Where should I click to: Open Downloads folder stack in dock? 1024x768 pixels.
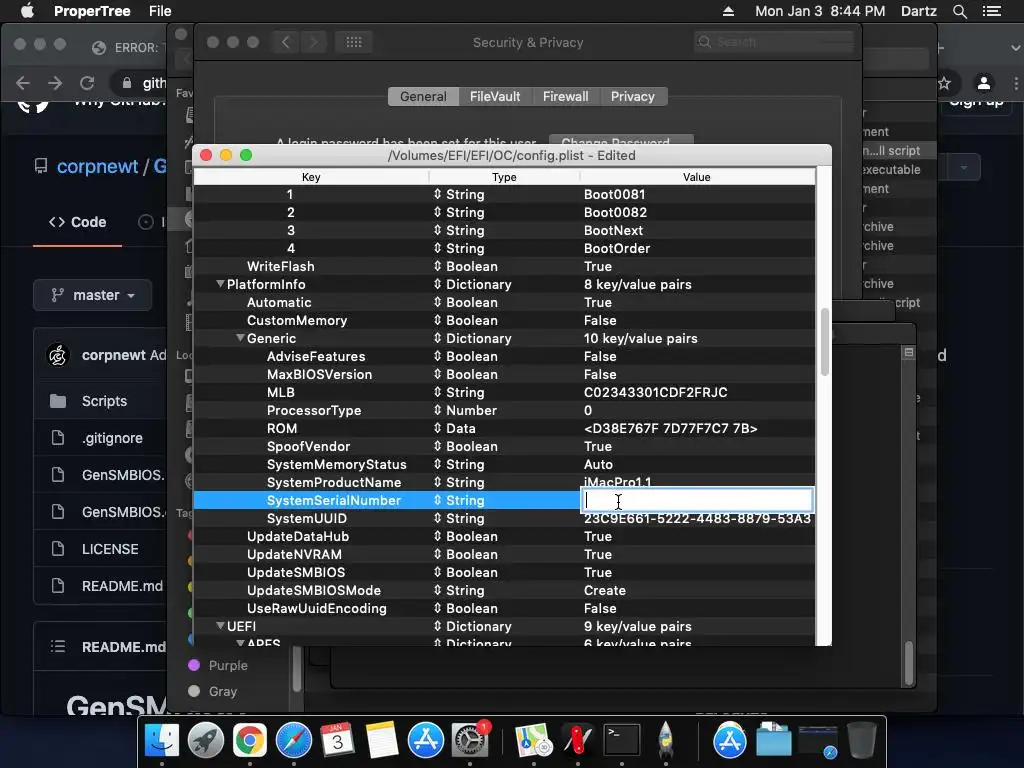(x=774, y=741)
